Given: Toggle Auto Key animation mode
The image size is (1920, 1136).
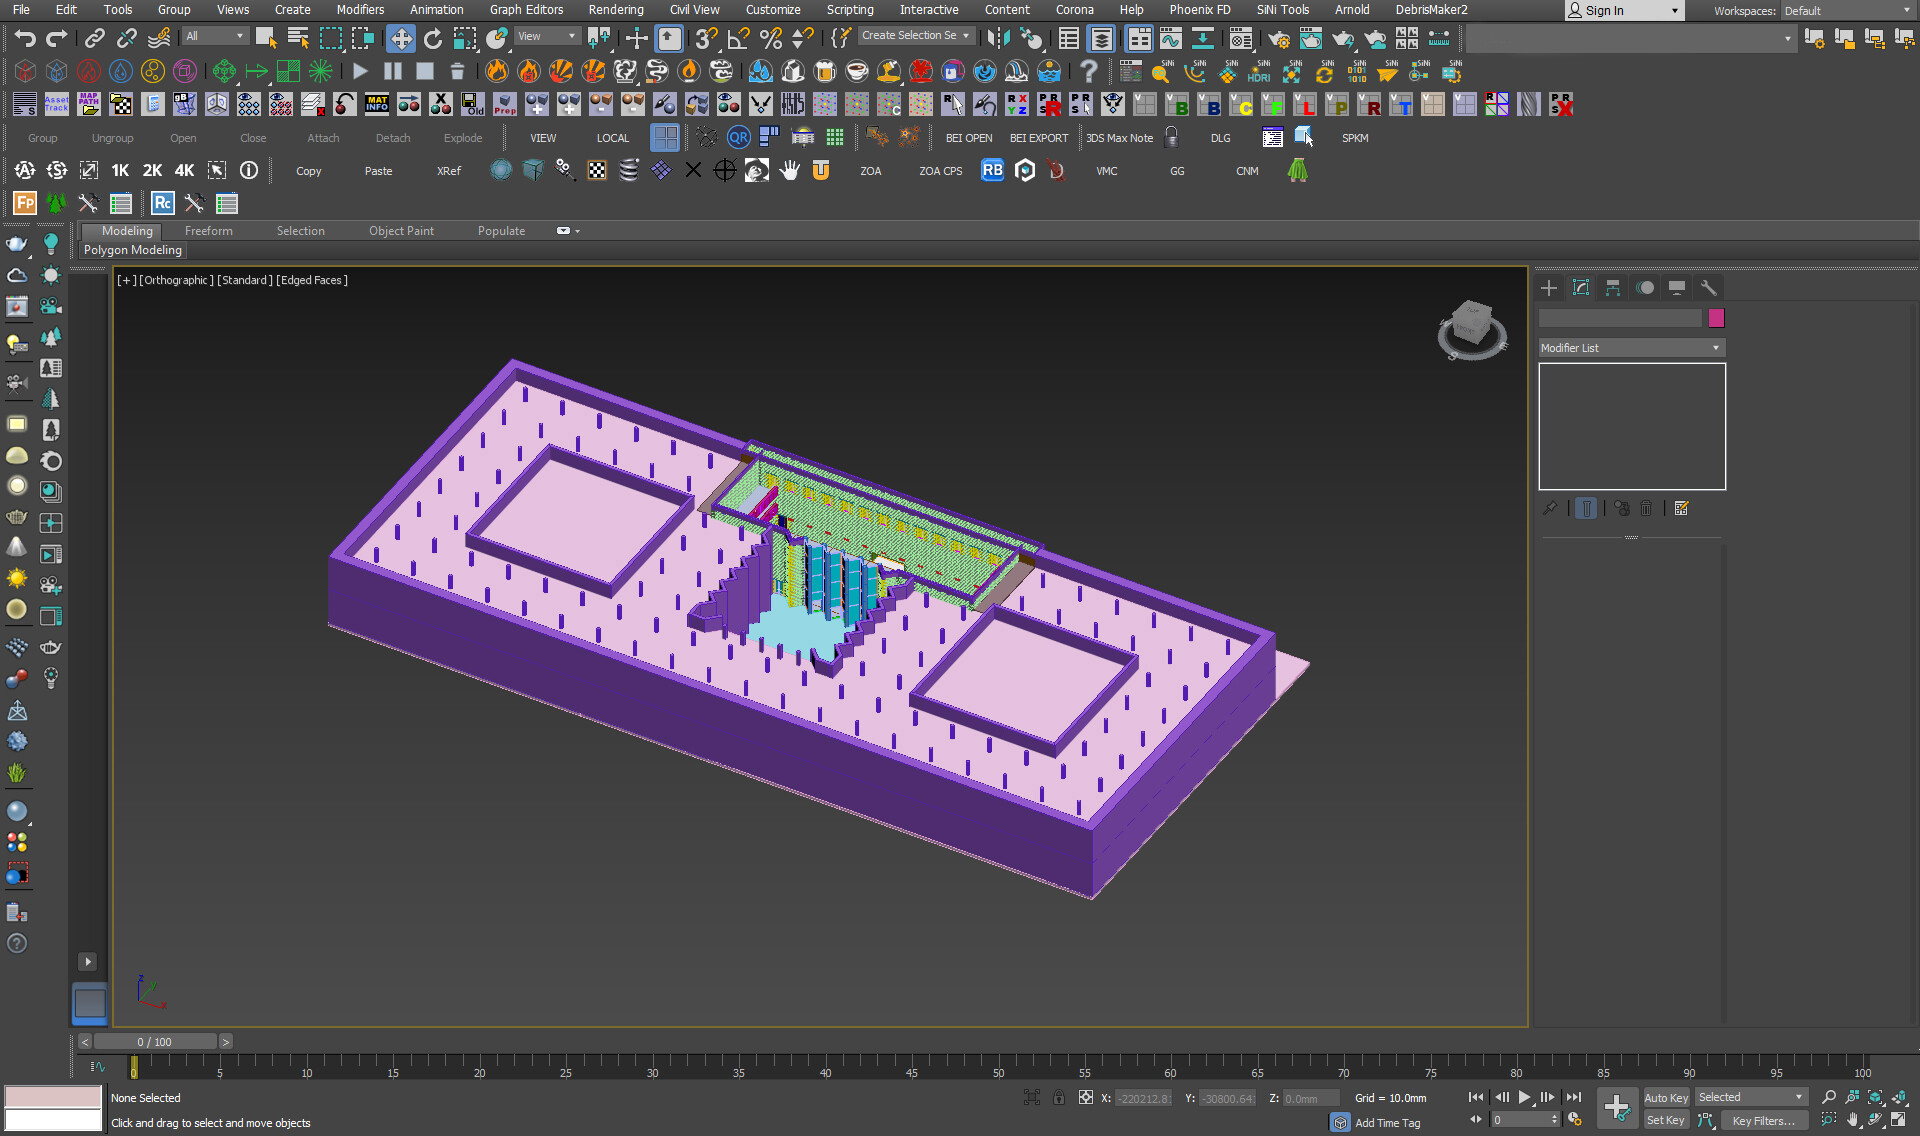Looking at the screenshot, I should pyautogui.click(x=1665, y=1098).
